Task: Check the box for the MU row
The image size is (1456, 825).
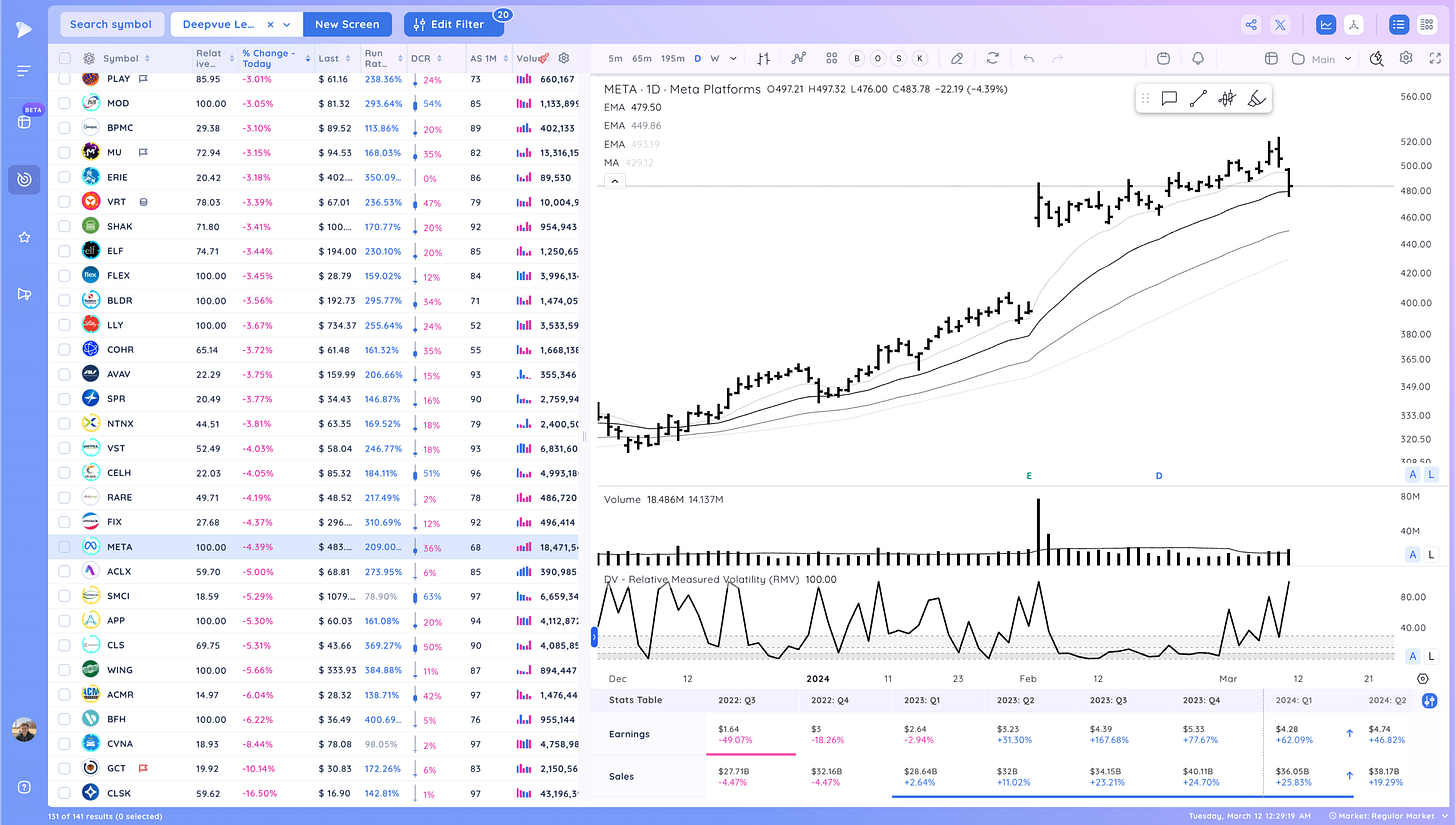Action: click(x=65, y=152)
